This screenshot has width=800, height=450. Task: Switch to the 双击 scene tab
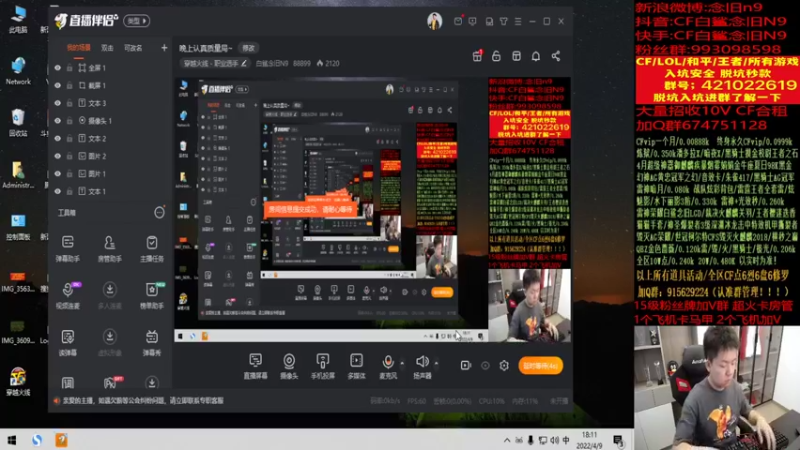[x=107, y=48]
